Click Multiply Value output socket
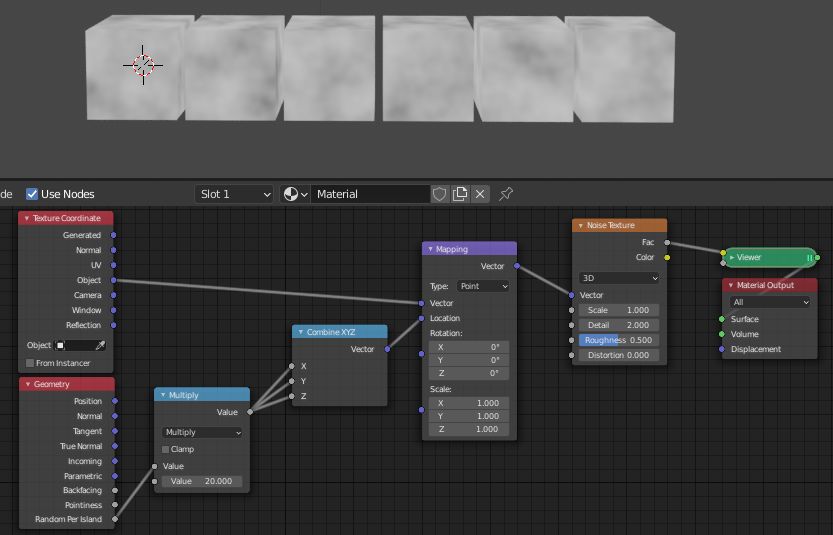 pos(250,412)
